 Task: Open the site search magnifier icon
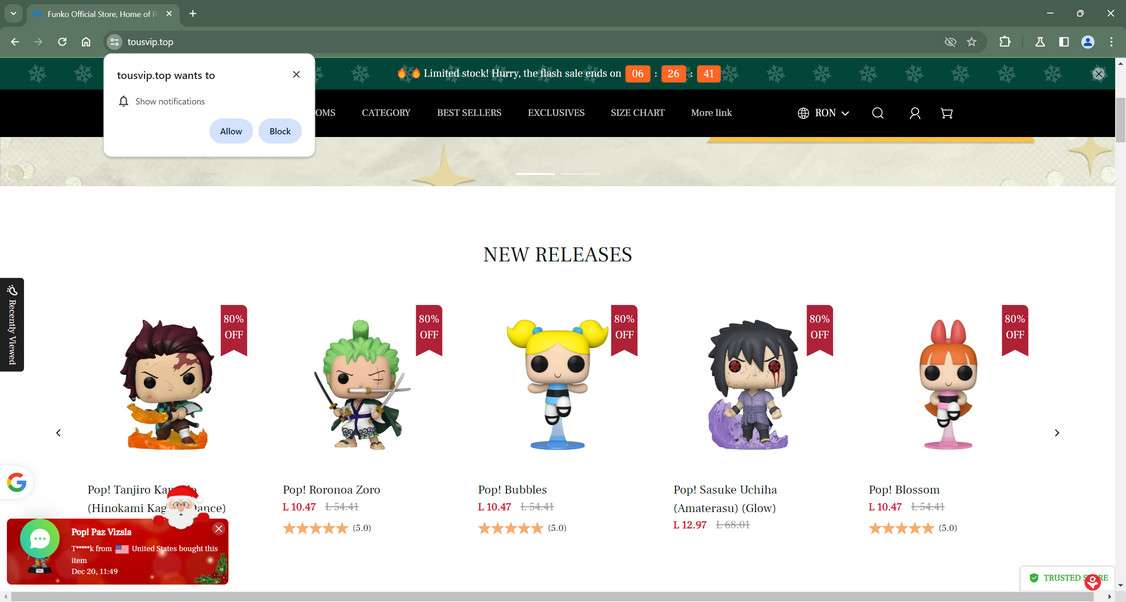(x=878, y=113)
